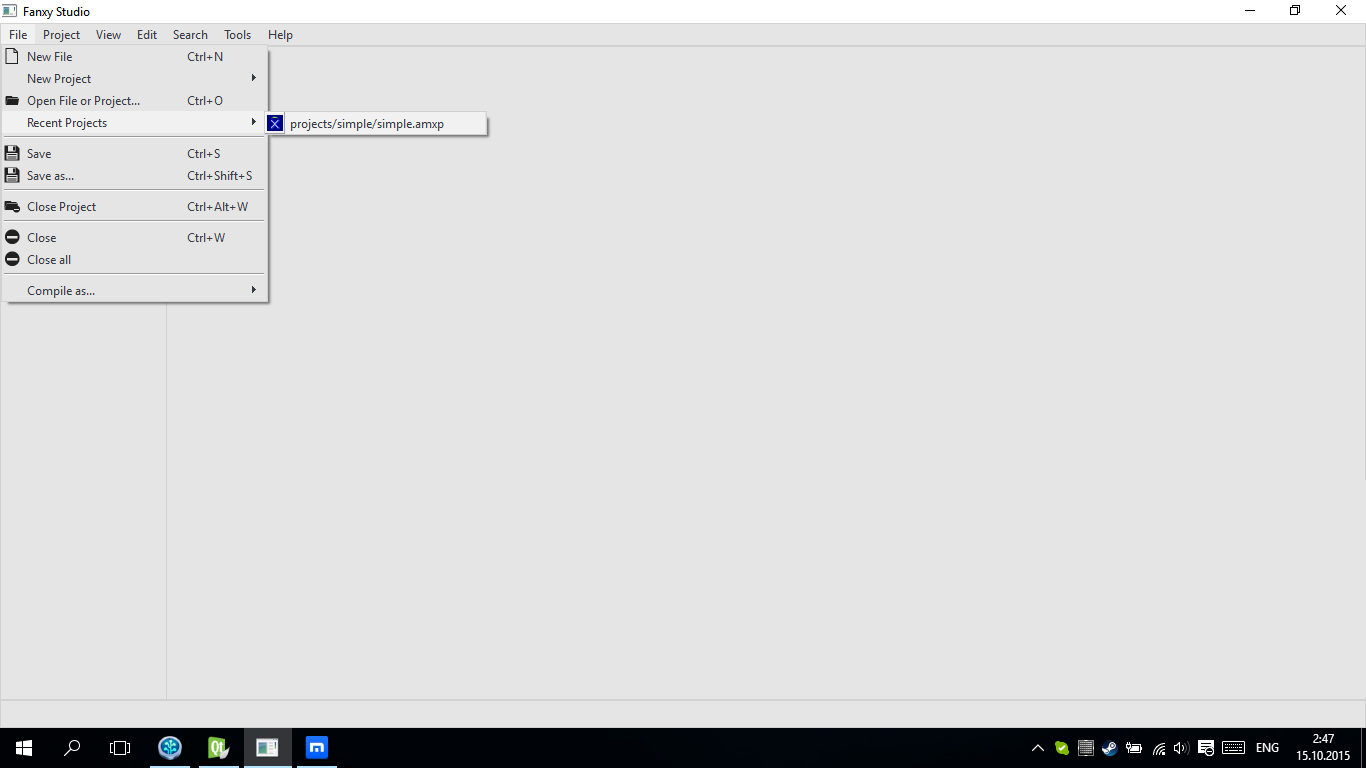The width and height of the screenshot is (1366, 768).
Task: Select Open File or Project...
Action: [x=134, y=101]
